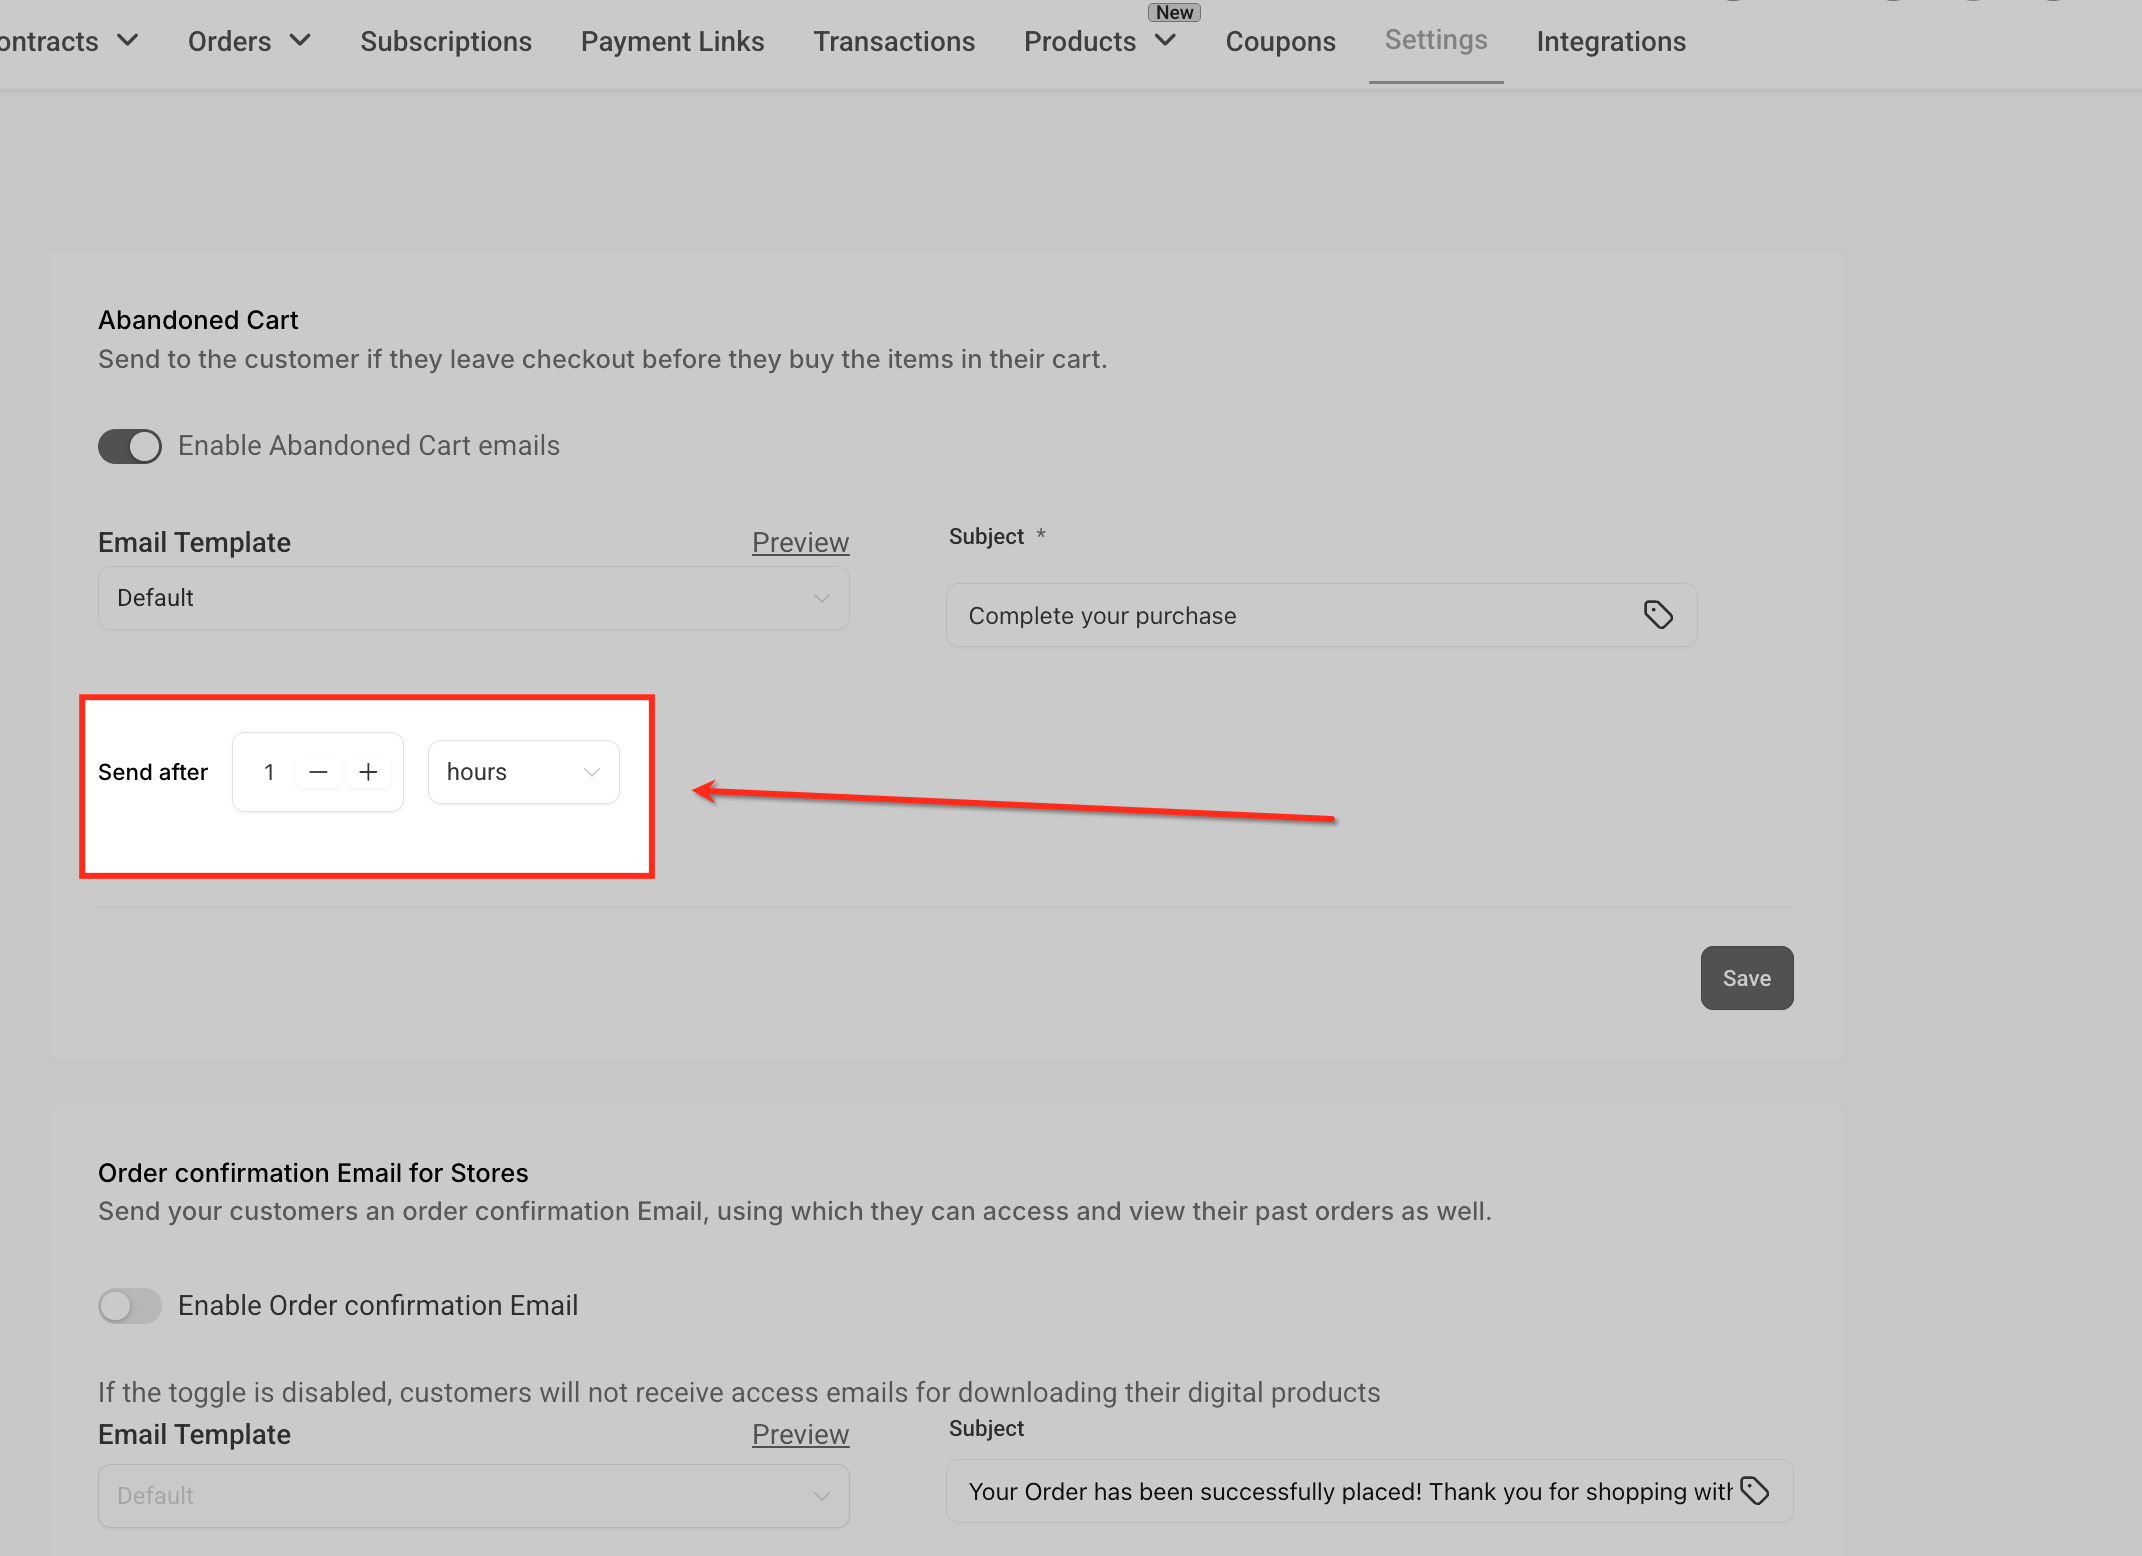Image resolution: width=2142 pixels, height=1556 pixels.
Task: Open order confirmation Email Template dropdown
Action: pyautogui.click(x=473, y=1496)
